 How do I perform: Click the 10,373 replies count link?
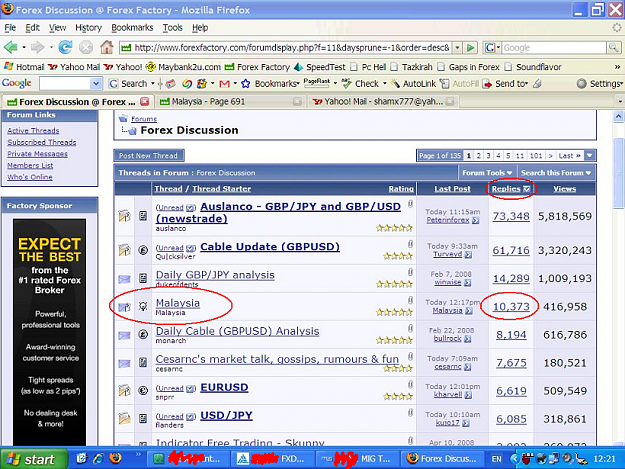click(x=511, y=306)
